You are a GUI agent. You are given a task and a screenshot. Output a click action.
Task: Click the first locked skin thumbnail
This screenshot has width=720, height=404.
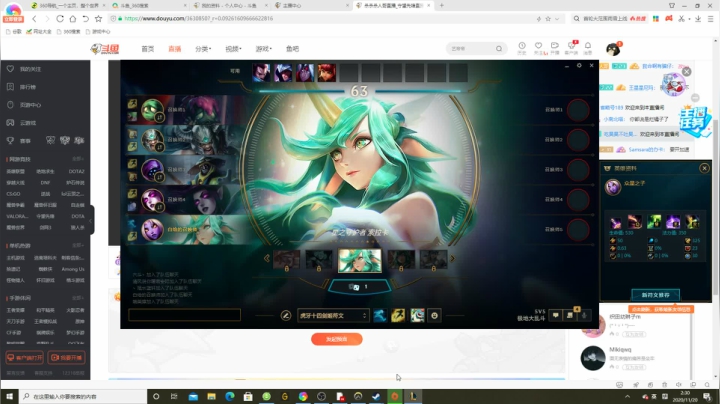pos(287,260)
